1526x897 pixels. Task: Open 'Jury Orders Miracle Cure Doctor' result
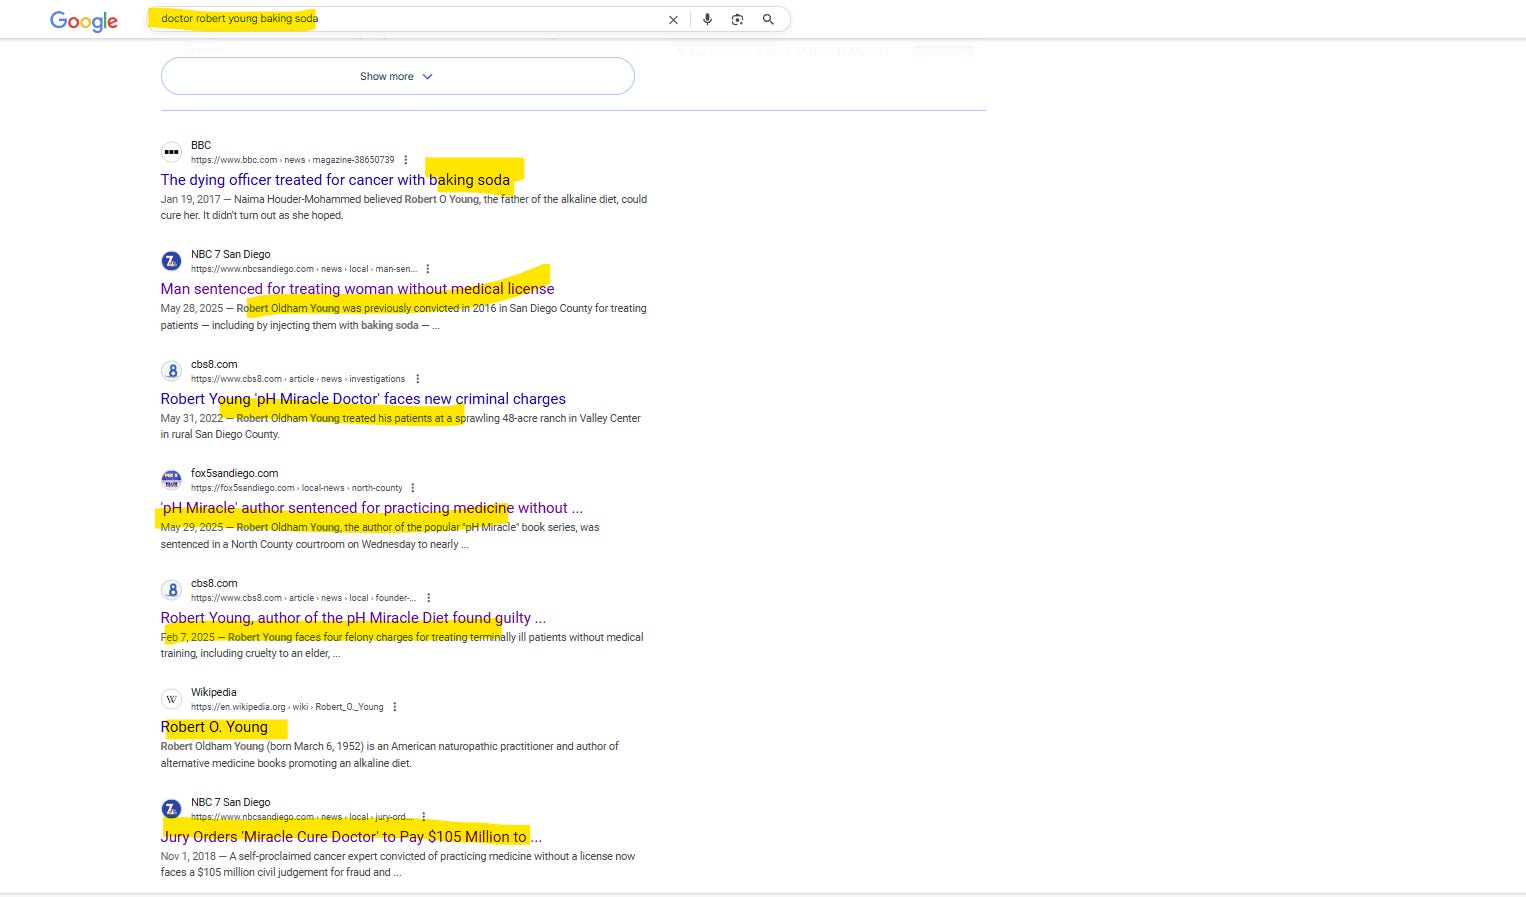(x=351, y=837)
